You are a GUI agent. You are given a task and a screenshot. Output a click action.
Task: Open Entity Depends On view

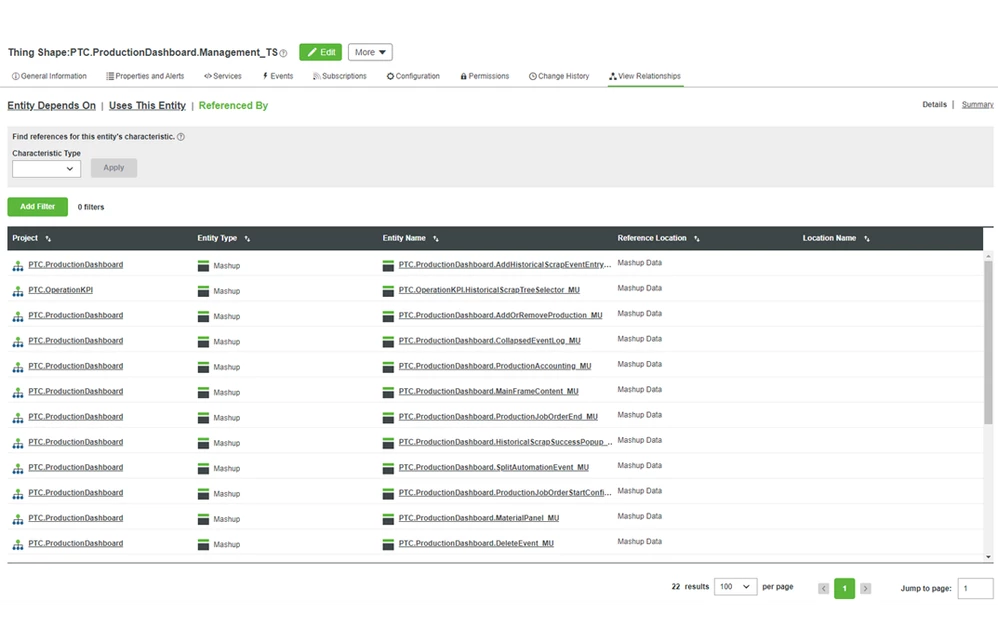click(52, 106)
